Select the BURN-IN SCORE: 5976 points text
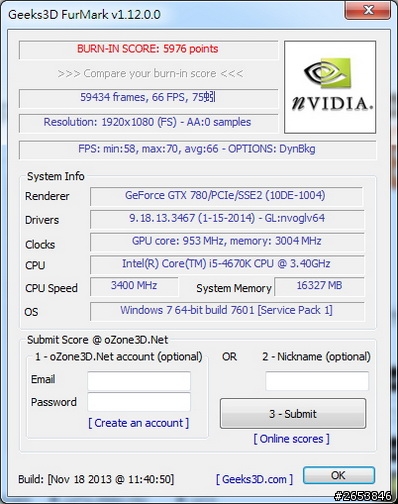The image size is (398, 504). pyautogui.click(x=148, y=49)
